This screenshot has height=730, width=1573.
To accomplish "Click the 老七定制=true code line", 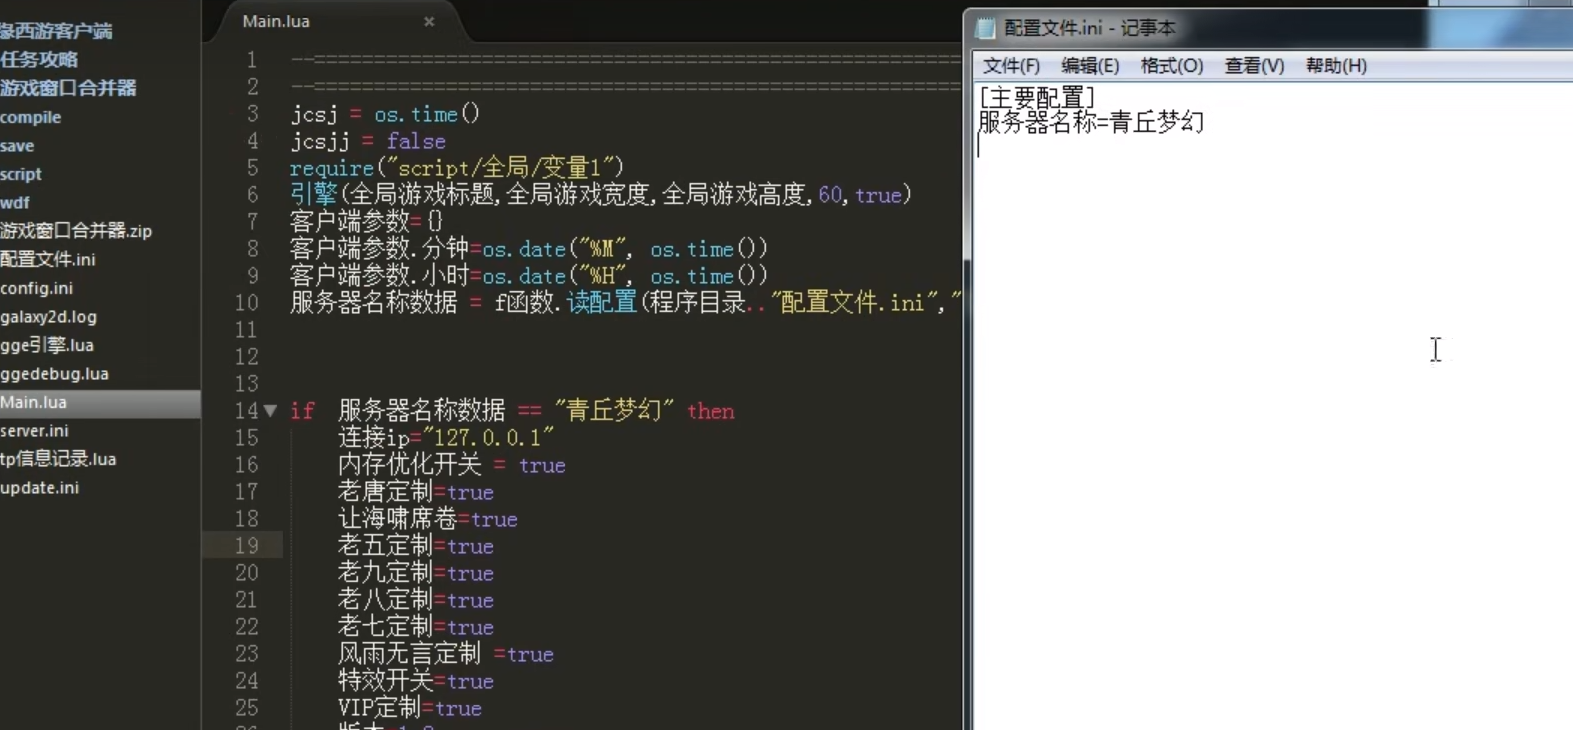I will (x=416, y=627).
